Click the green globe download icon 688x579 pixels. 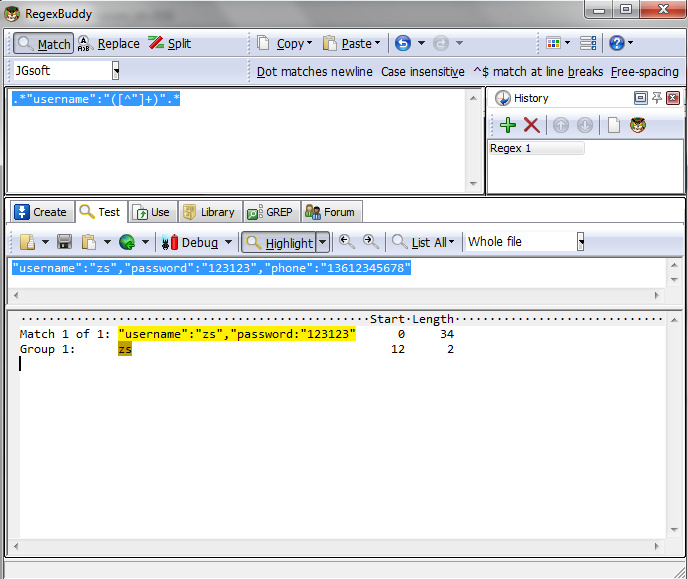coord(127,242)
